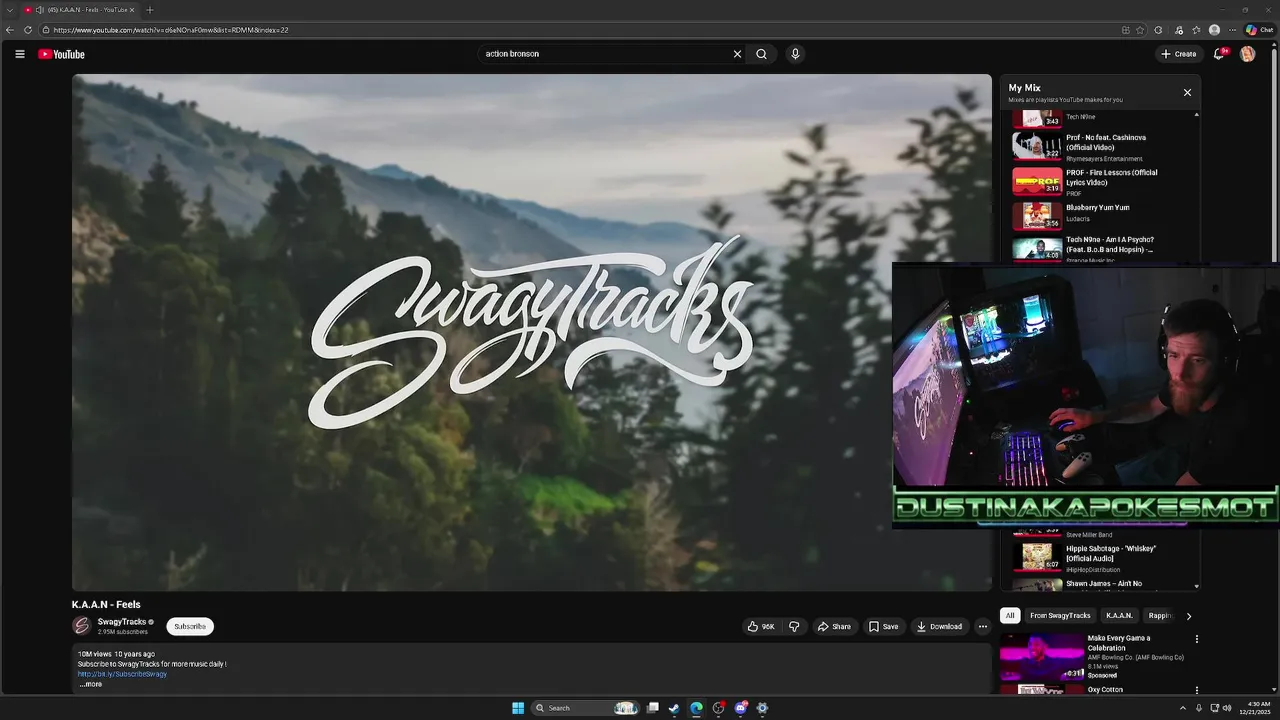The height and width of the screenshot is (720, 1280).
Task: Open Task View on the taskbar
Action: pyautogui.click(x=652, y=708)
